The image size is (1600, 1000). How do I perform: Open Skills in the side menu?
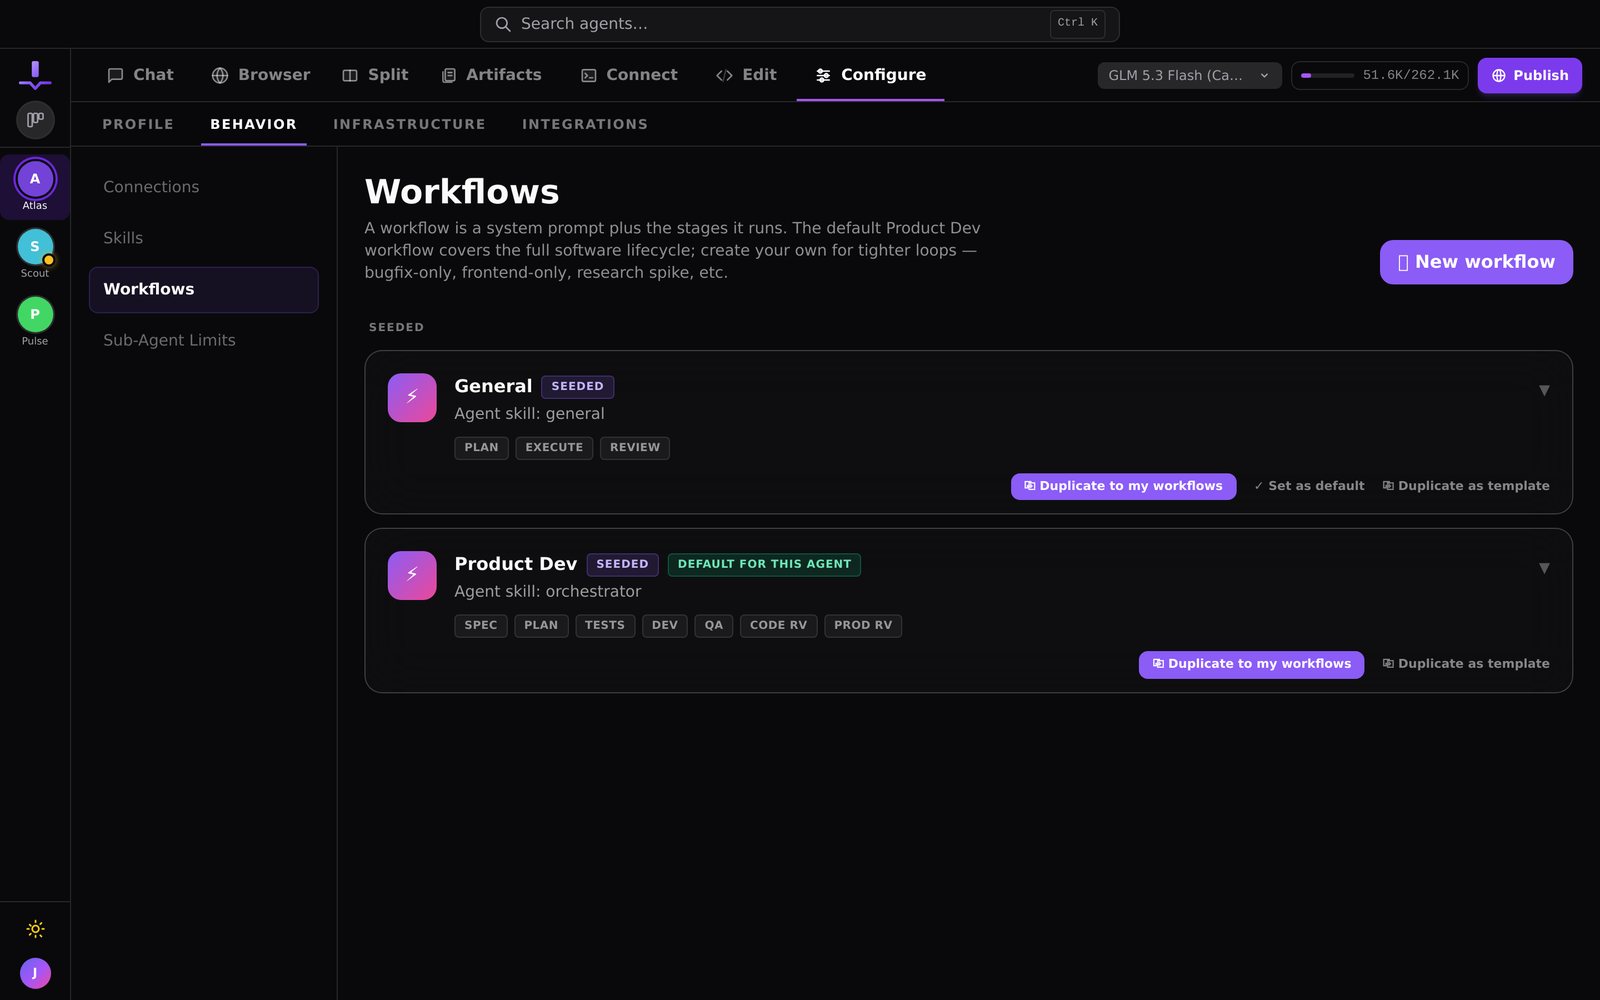(204, 238)
